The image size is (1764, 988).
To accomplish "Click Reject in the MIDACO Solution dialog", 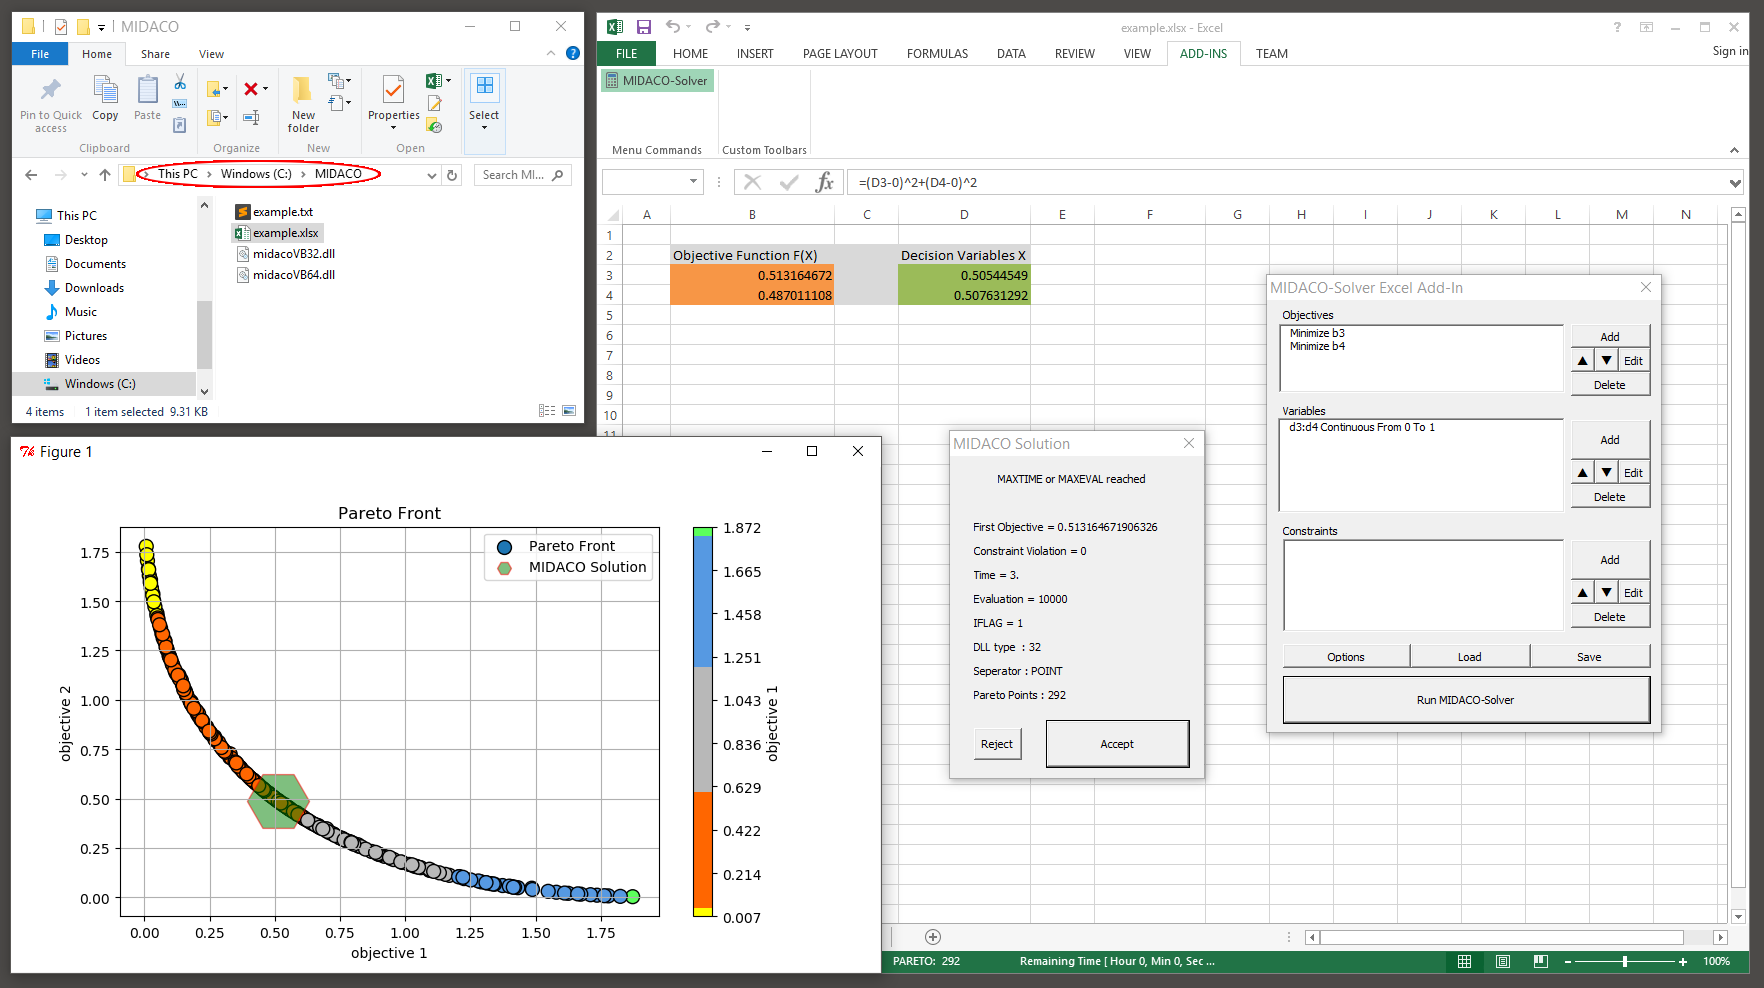I will 997,744.
